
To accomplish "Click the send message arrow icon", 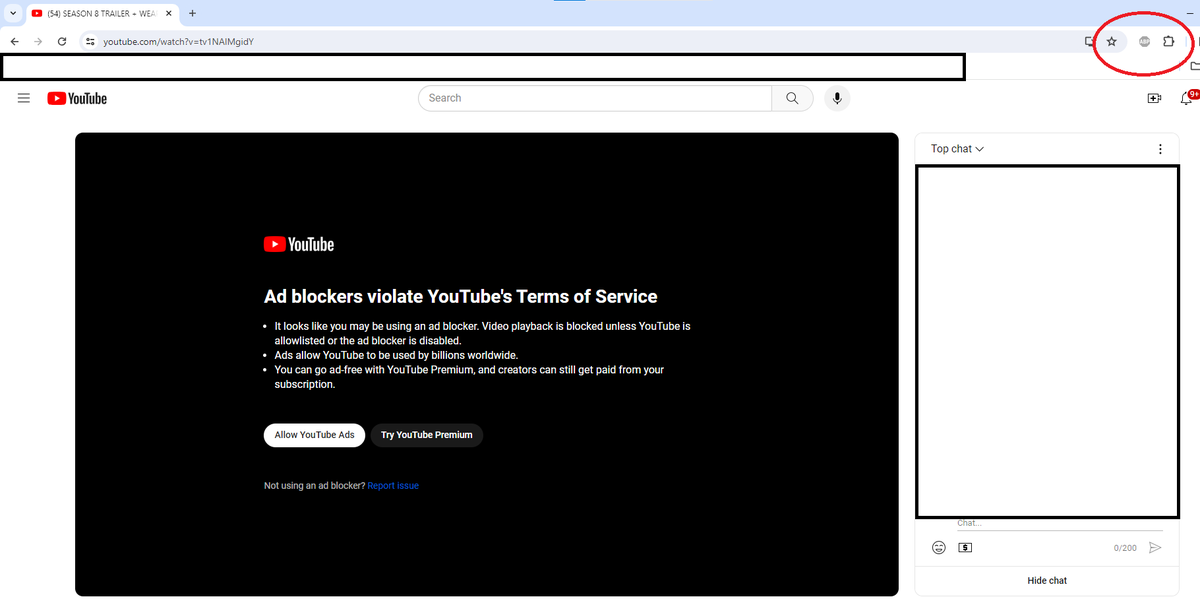I will point(1155,548).
